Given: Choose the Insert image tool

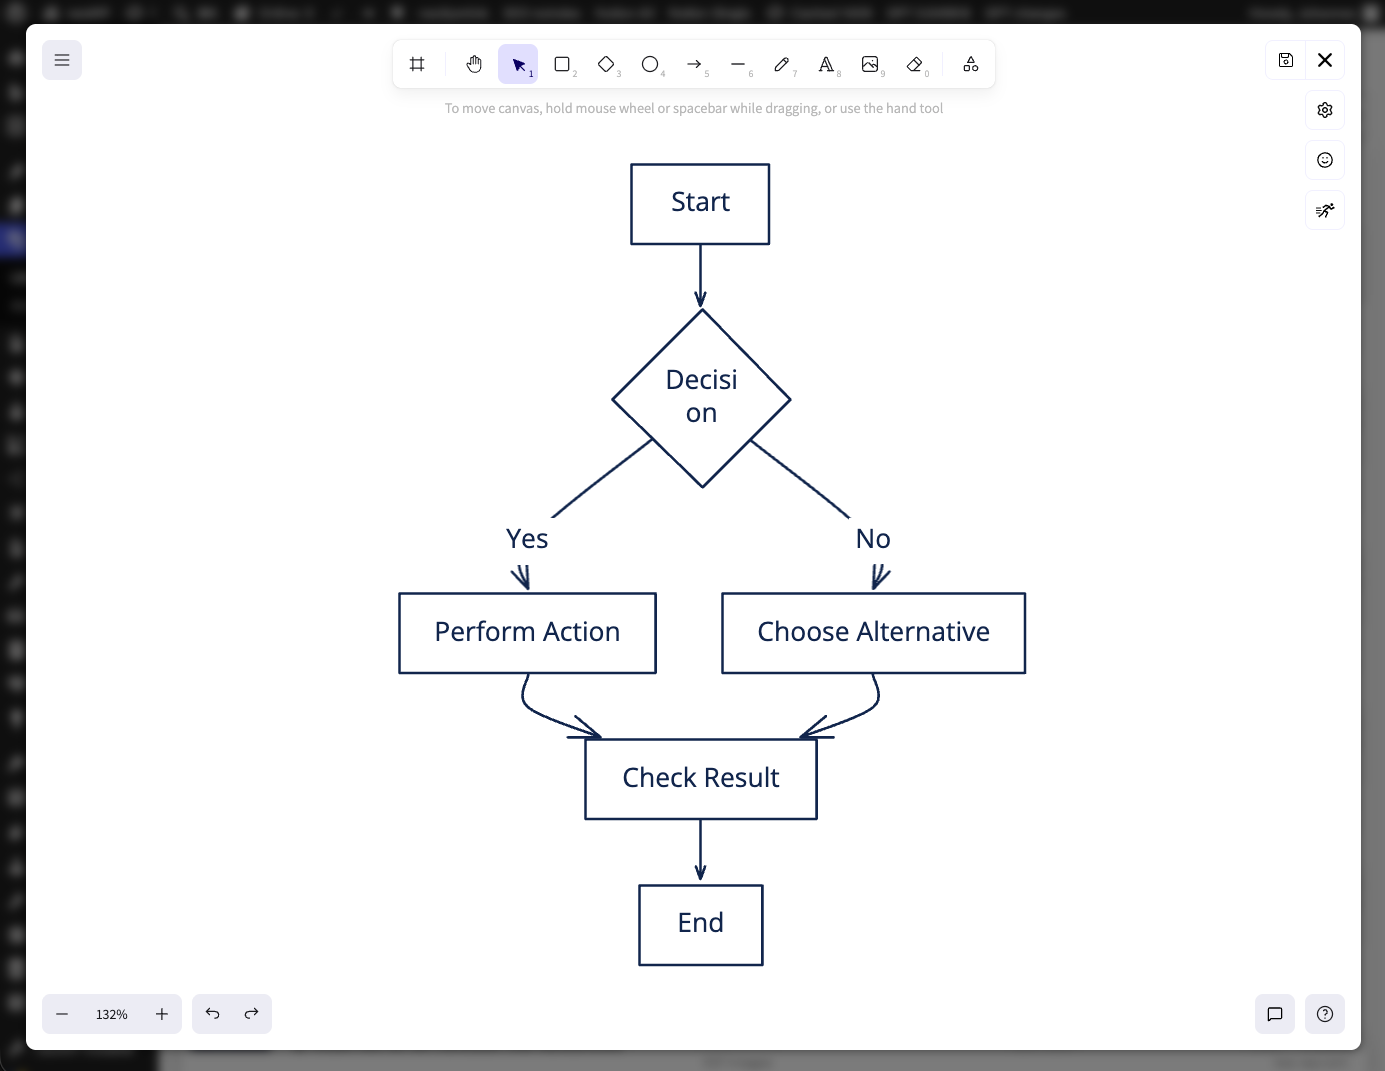Looking at the screenshot, I should [x=870, y=64].
